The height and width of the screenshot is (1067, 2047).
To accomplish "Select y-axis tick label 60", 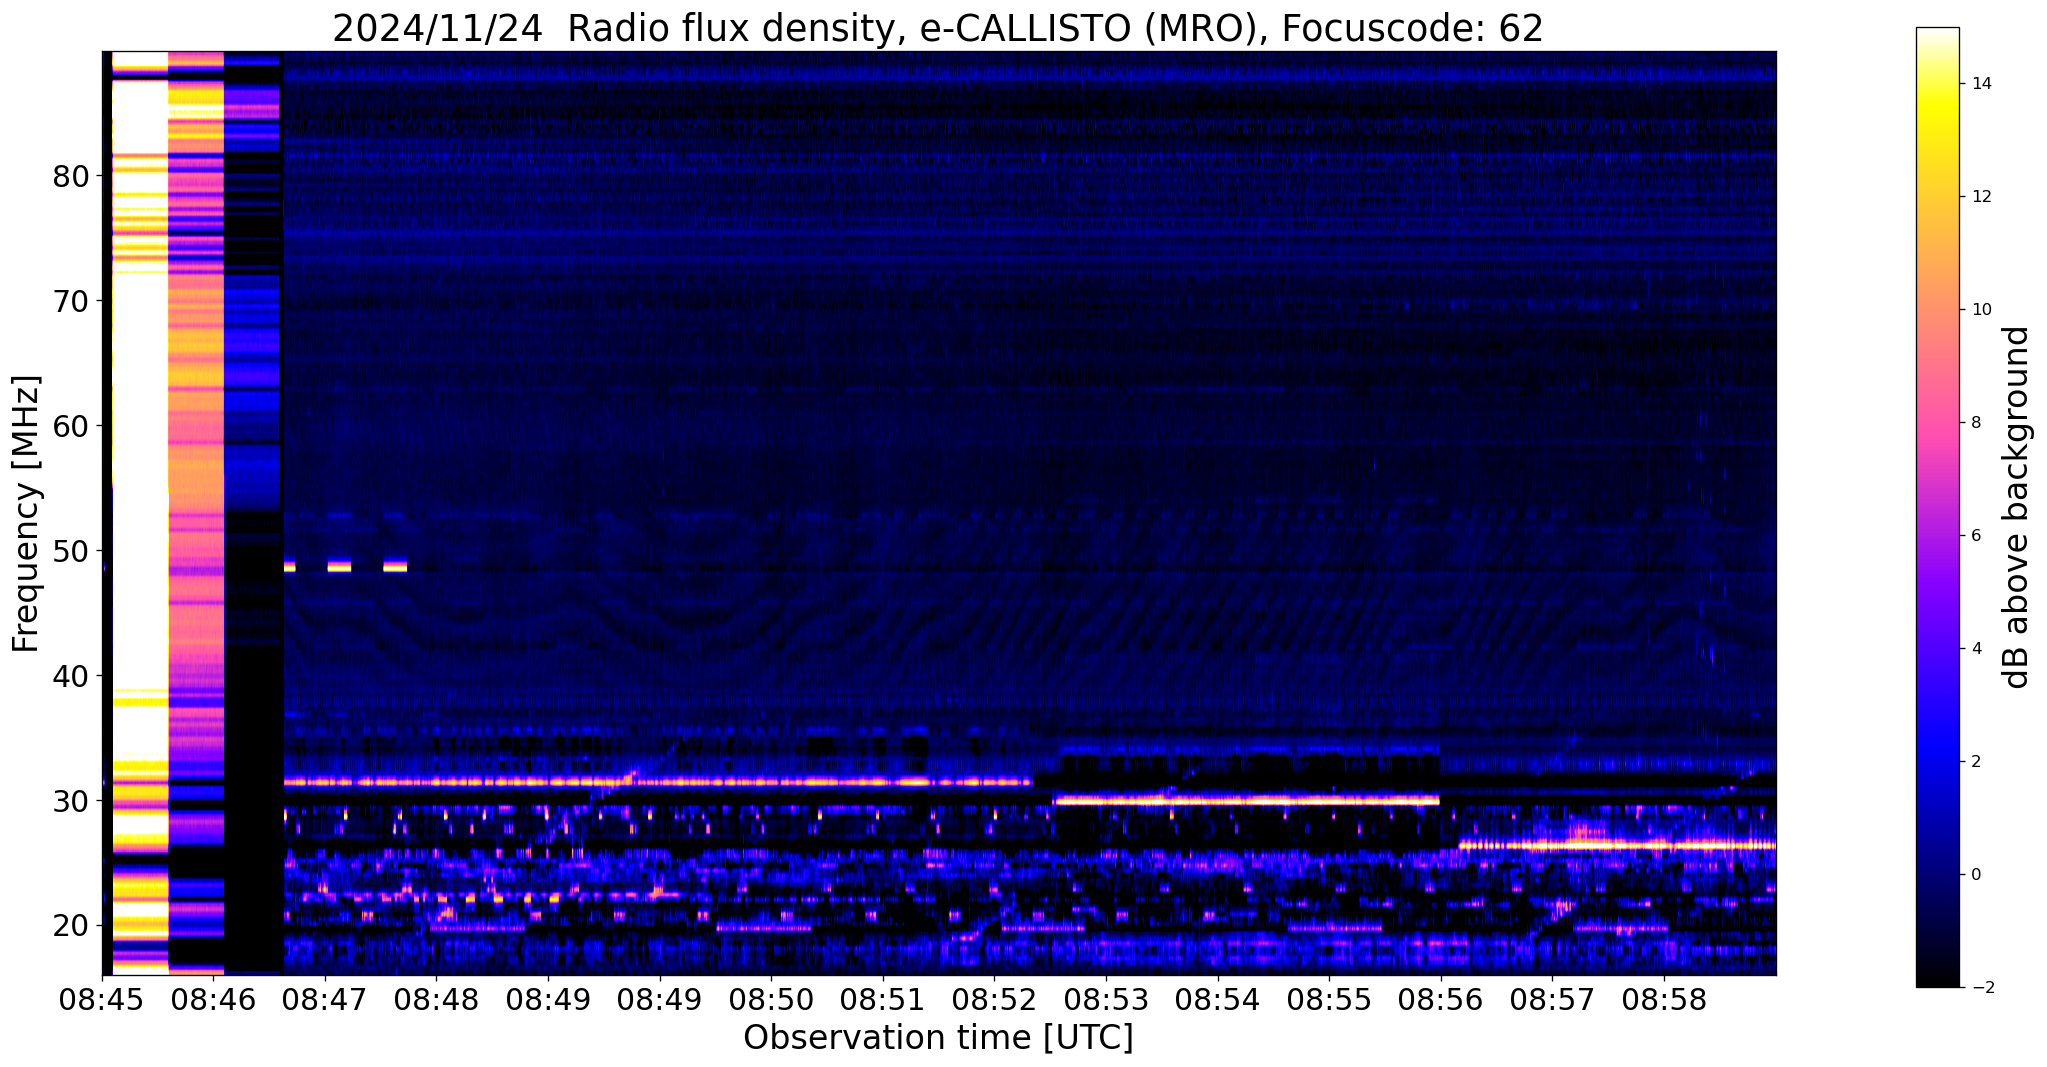I will [72, 426].
